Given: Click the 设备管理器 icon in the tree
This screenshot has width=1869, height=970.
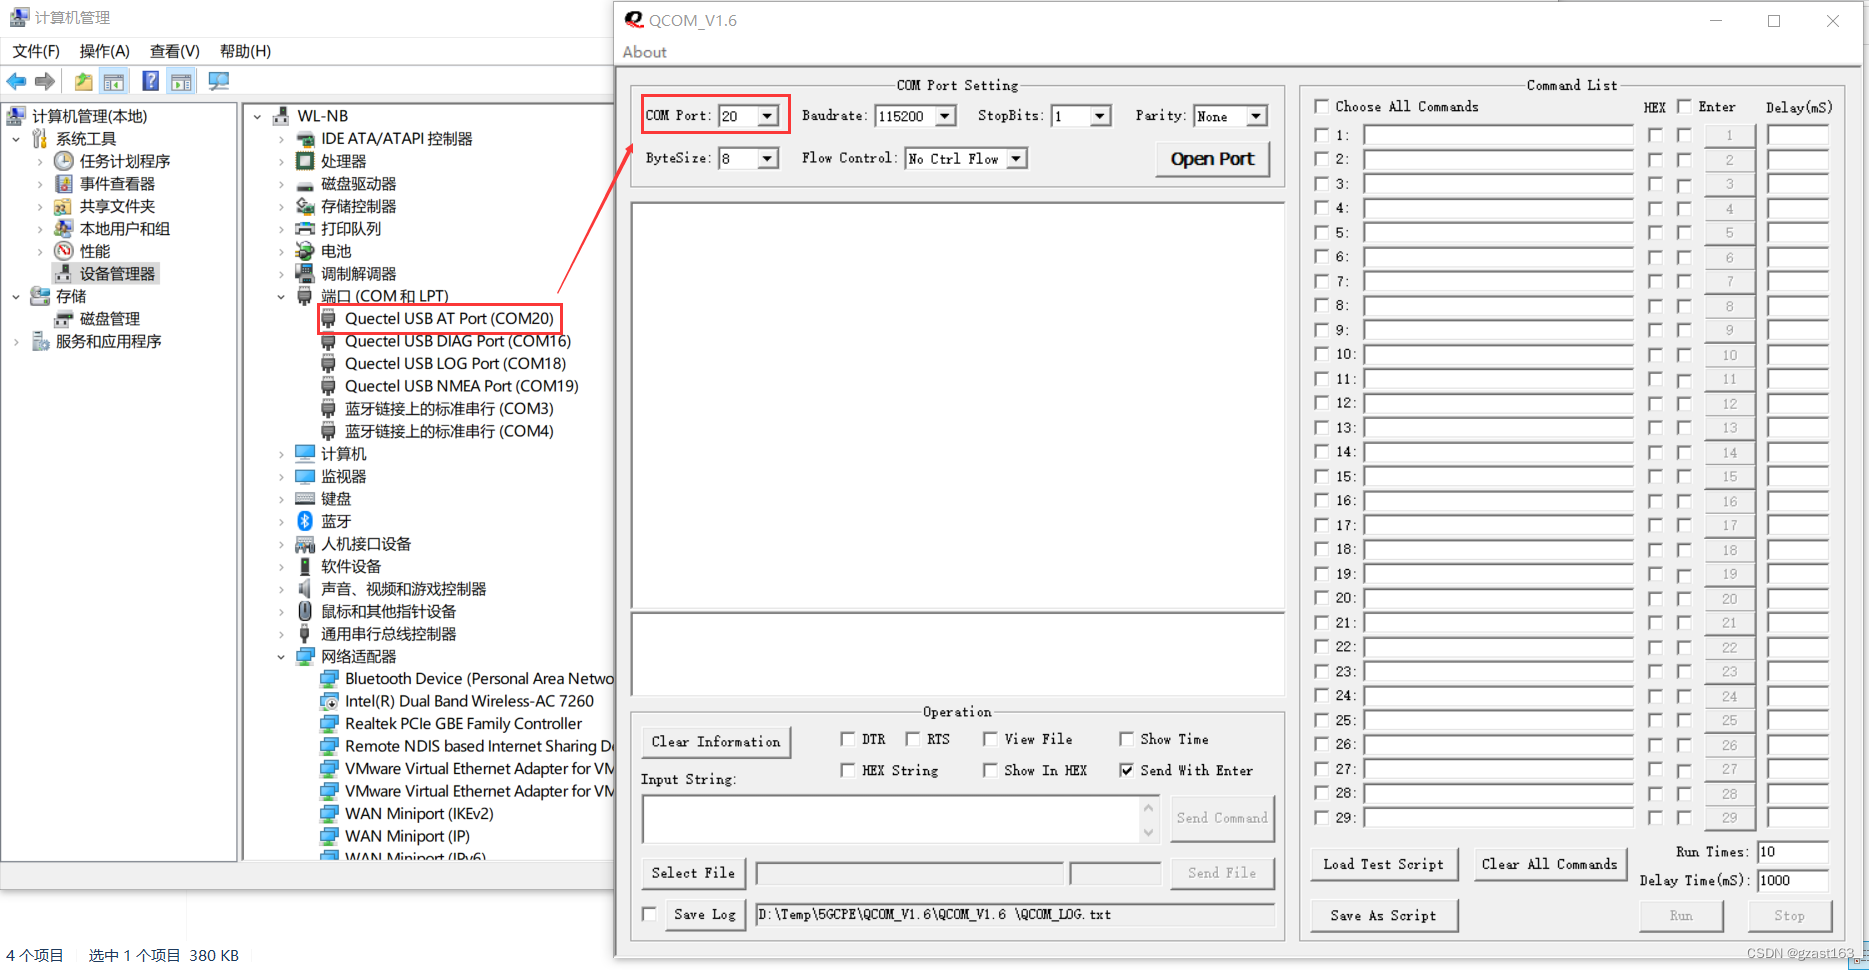Looking at the screenshot, I should coord(63,273).
